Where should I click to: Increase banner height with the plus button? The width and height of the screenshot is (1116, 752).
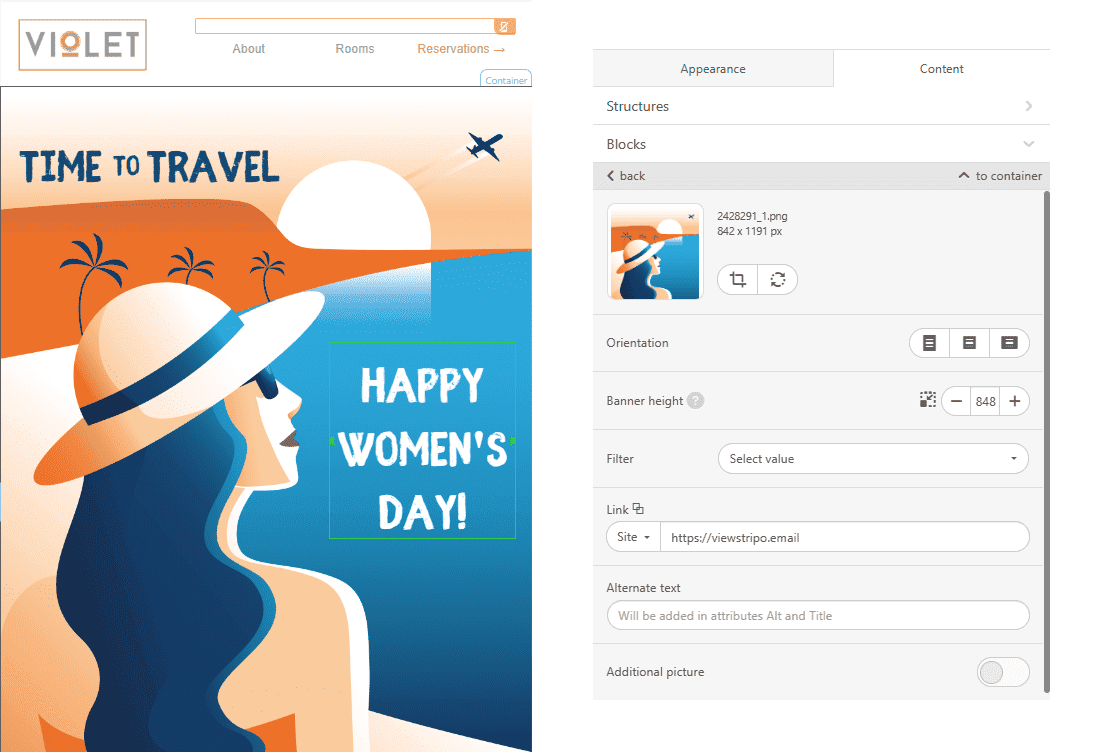coord(1014,400)
